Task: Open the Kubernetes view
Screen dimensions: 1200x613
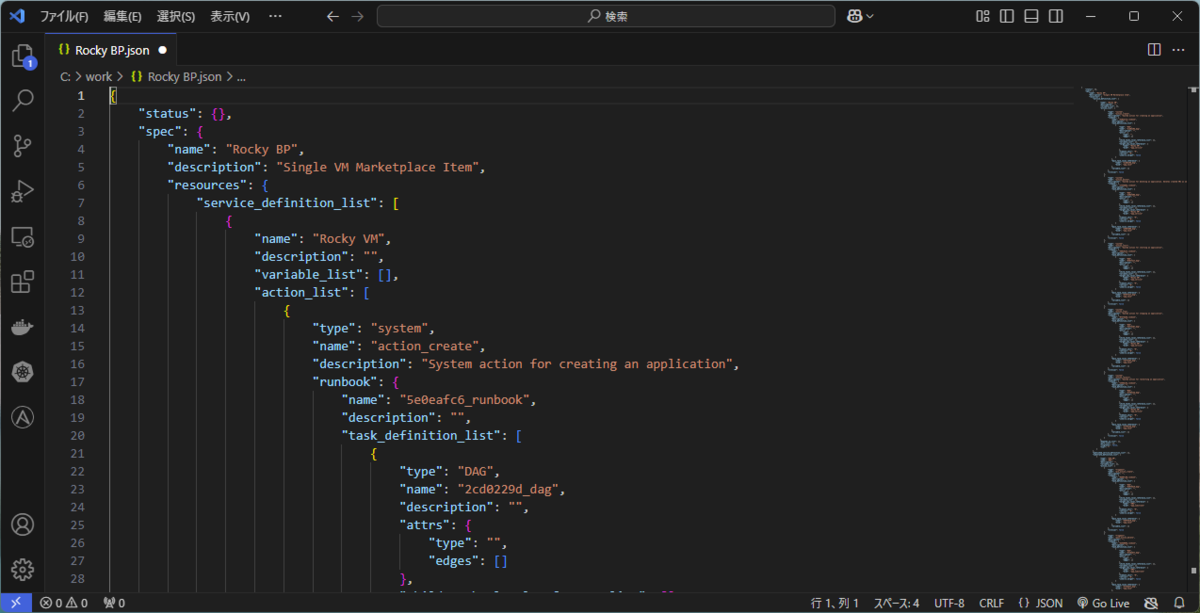Action: point(22,372)
